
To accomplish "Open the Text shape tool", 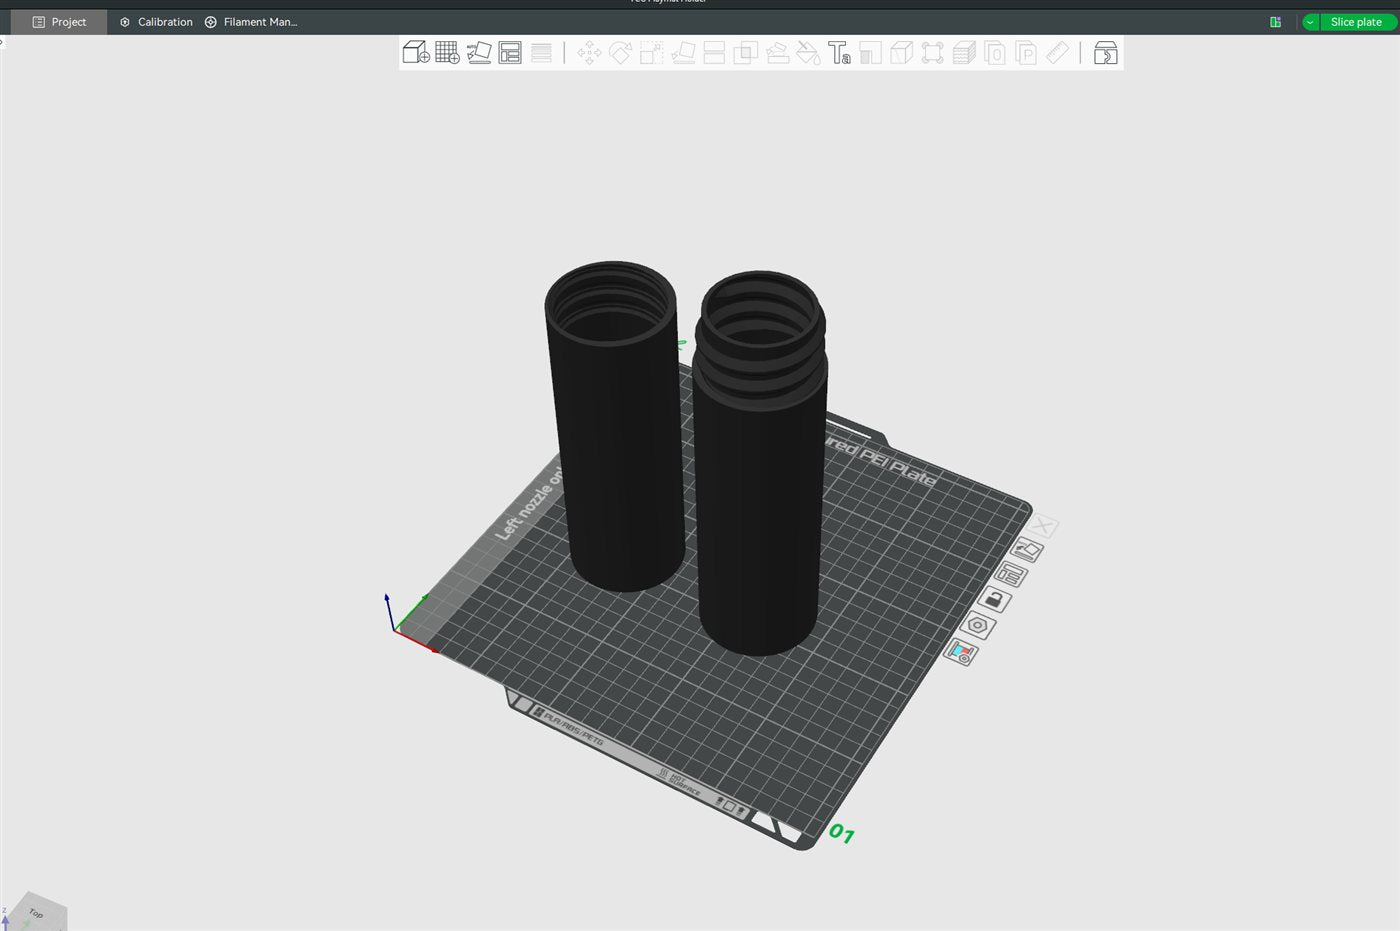I will (839, 53).
